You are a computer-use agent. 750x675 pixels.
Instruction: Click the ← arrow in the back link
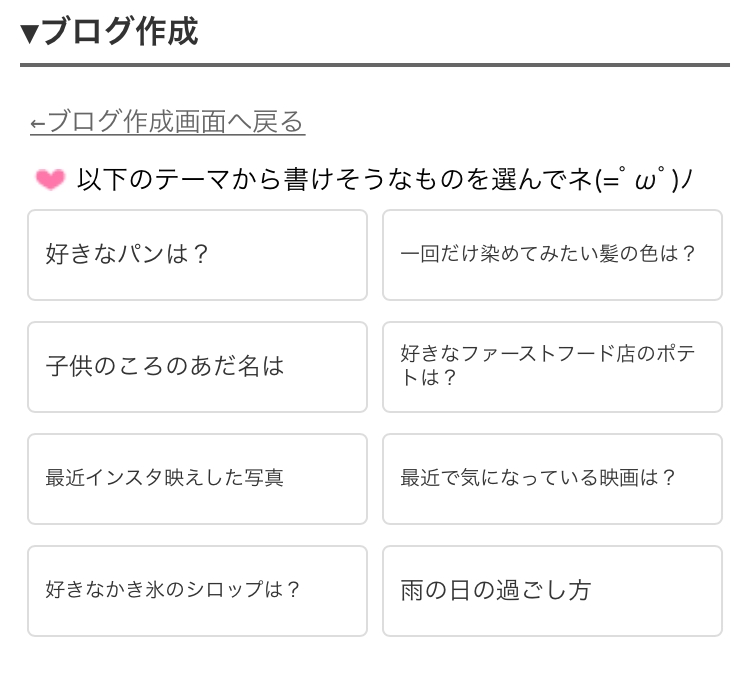pyautogui.click(x=38, y=124)
